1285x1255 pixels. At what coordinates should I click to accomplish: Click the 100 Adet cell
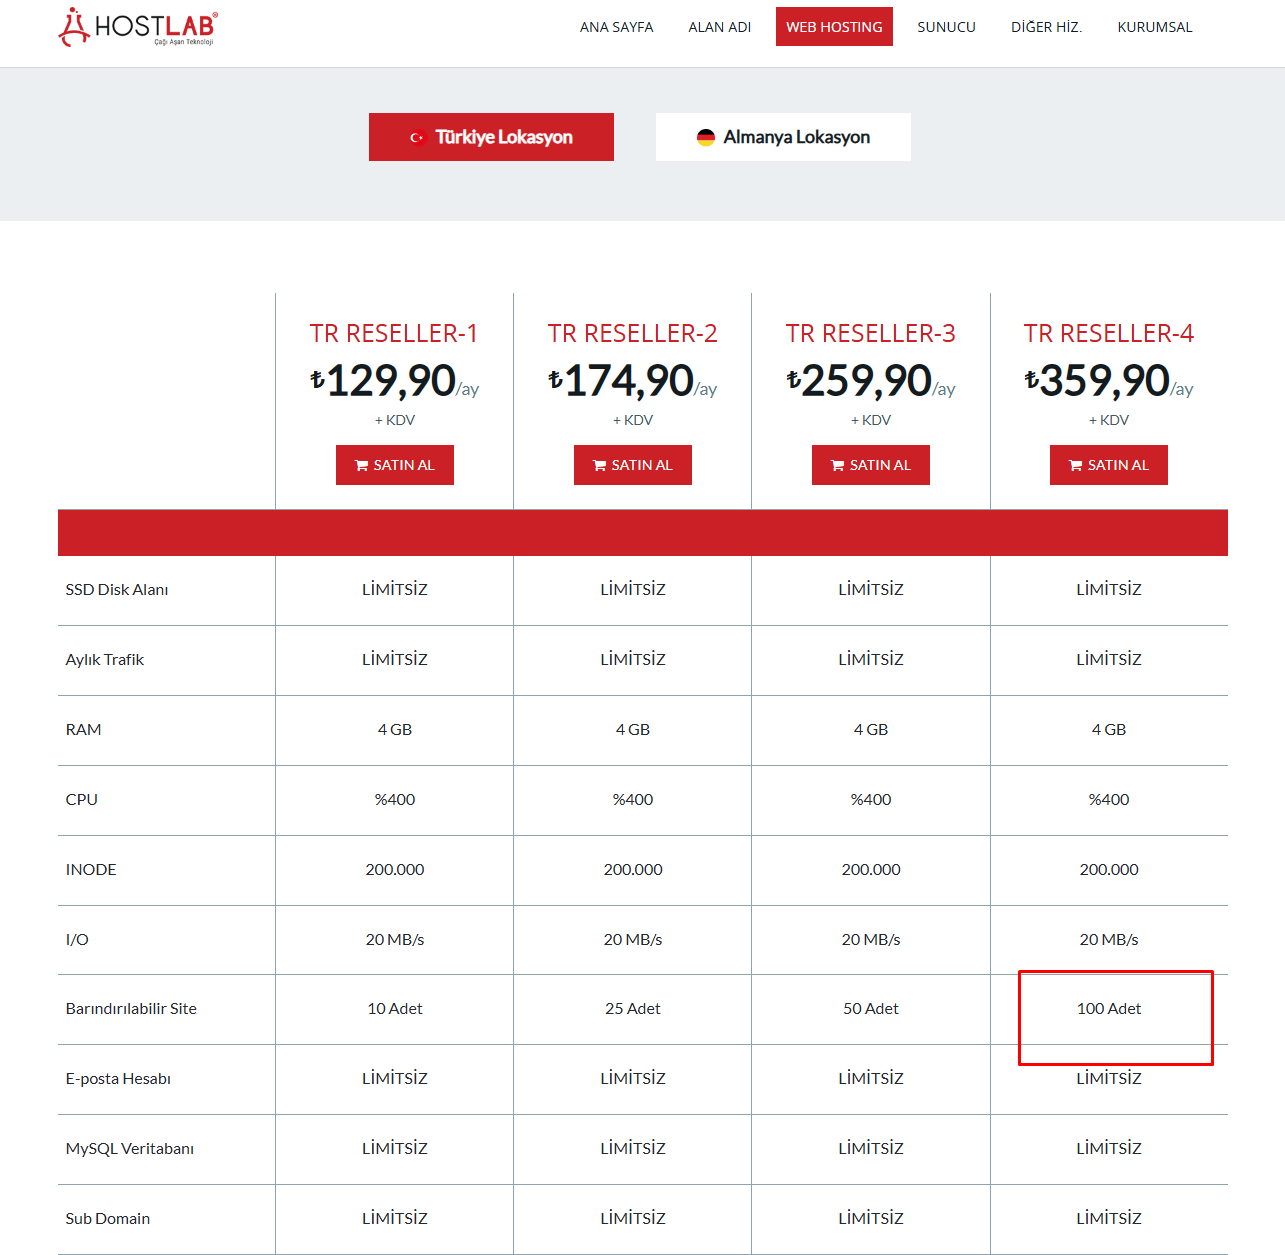click(1109, 1009)
